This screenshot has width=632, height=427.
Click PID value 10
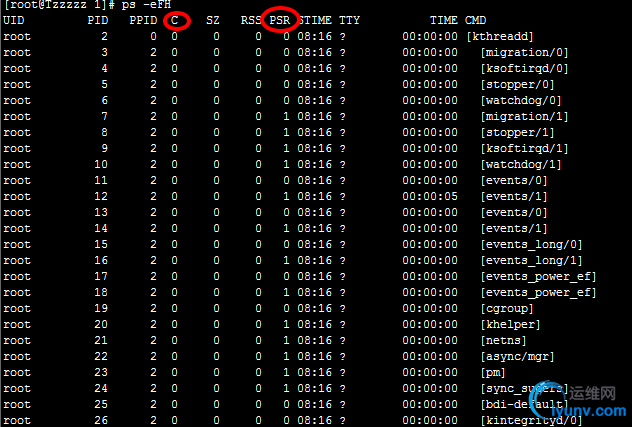101,165
